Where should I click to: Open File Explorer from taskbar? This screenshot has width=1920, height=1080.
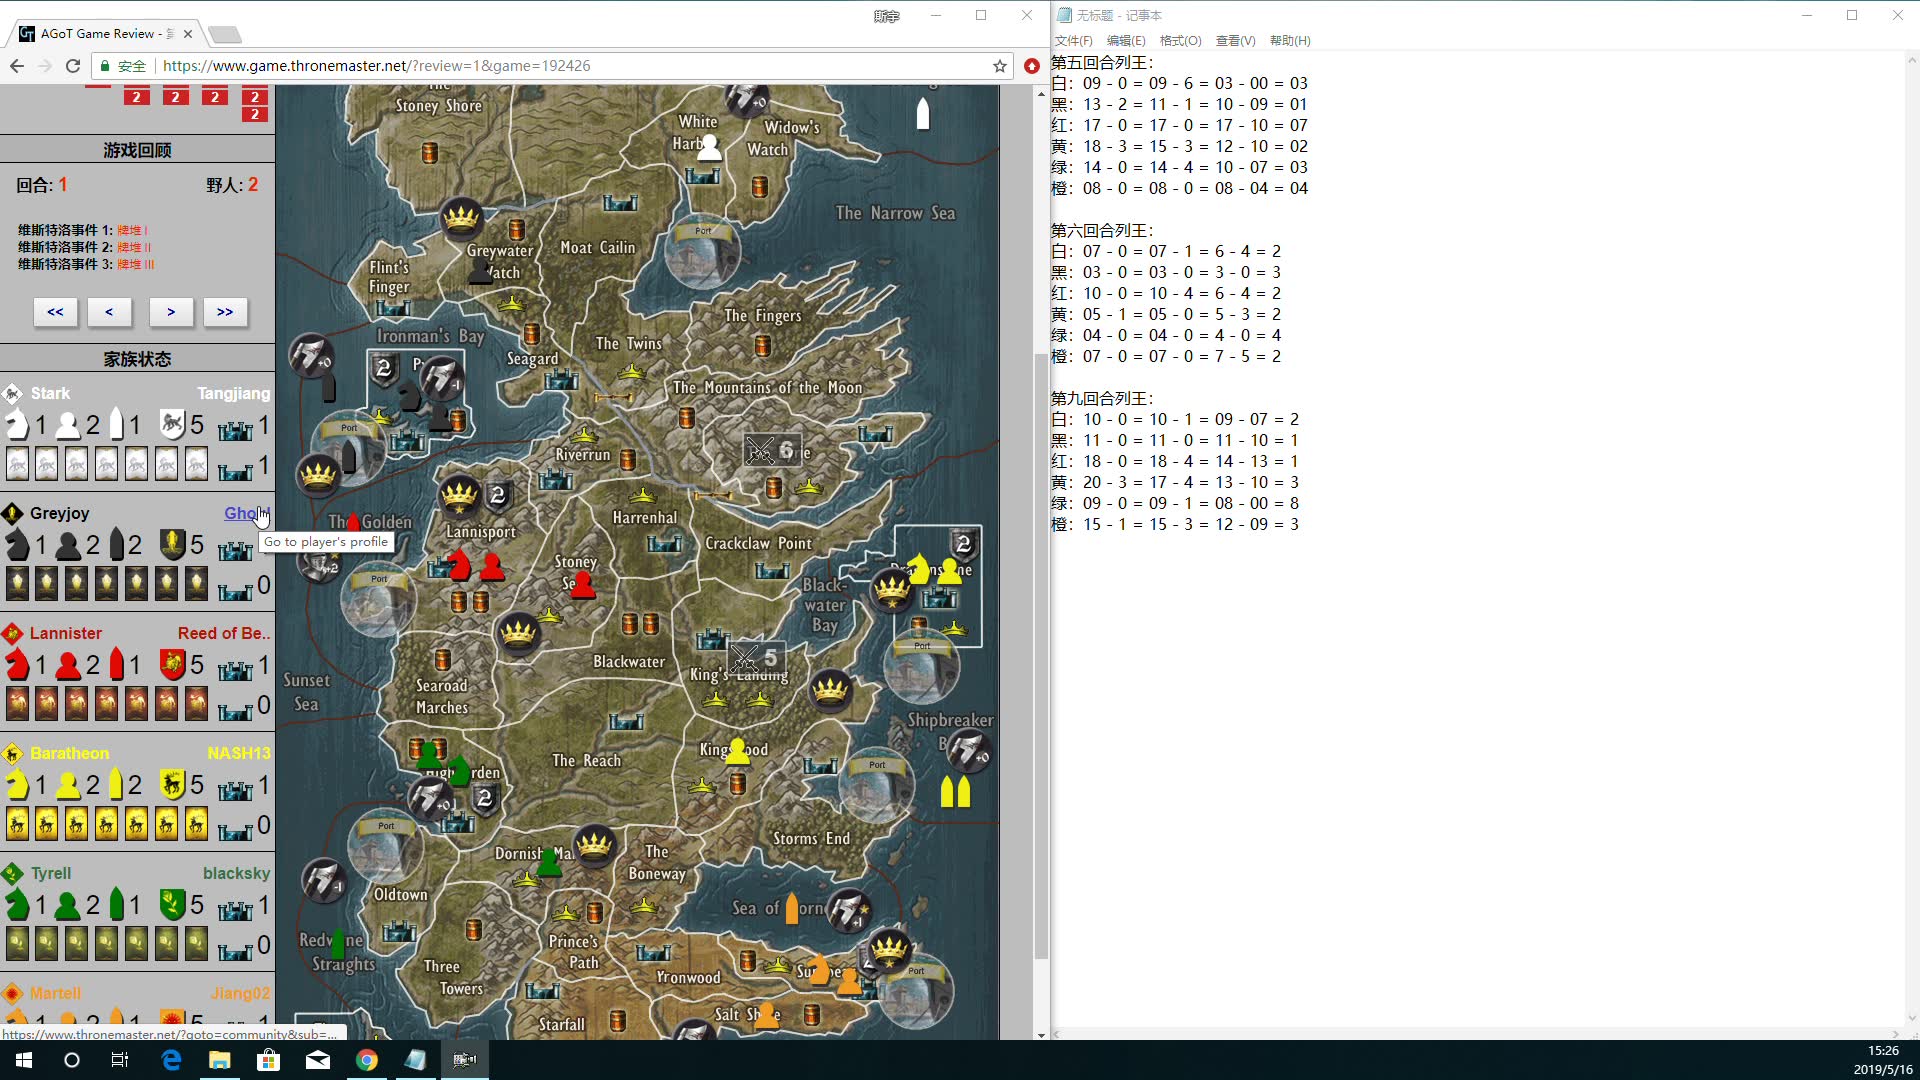point(220,1060)
